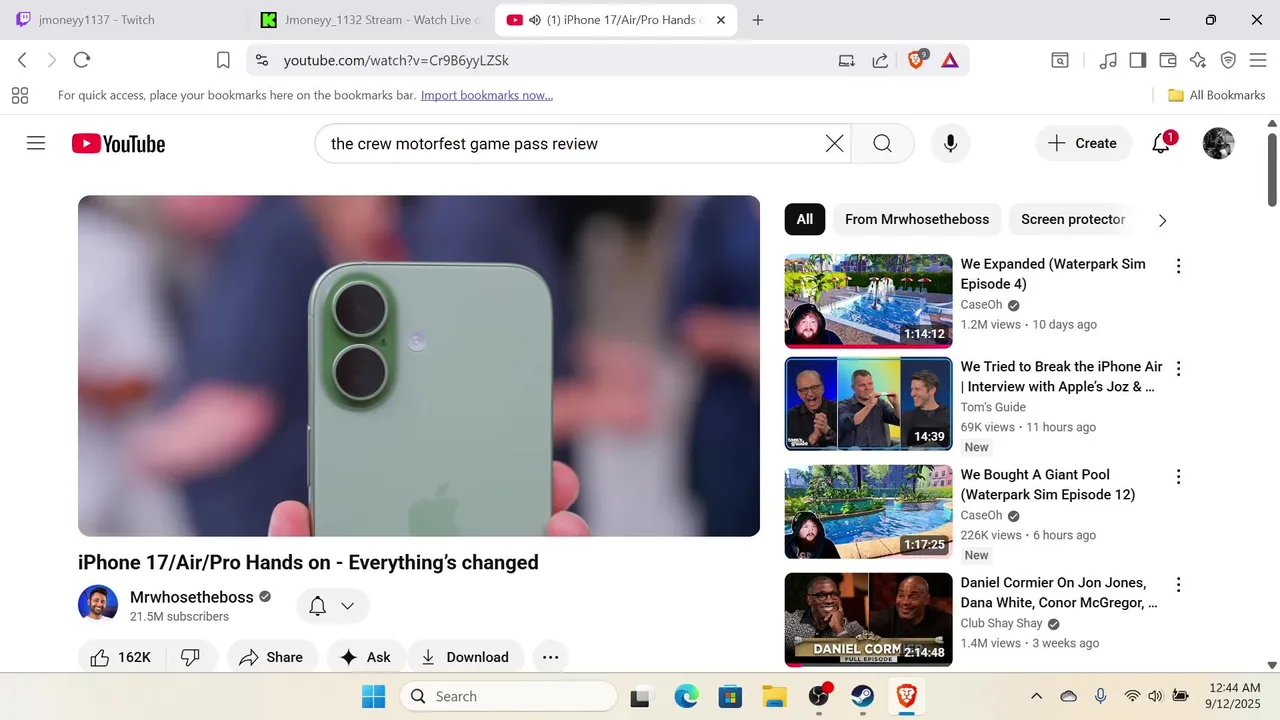Screen dimensions: 1280x720
Task: Open site settings icon in address bar
Action: point(262,60)
